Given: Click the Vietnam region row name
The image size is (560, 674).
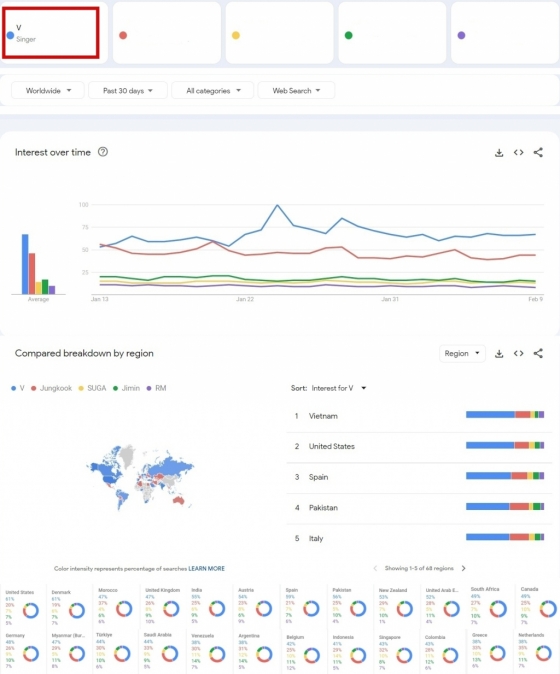Looking at the screenshot, I should (x=323, y=416).
